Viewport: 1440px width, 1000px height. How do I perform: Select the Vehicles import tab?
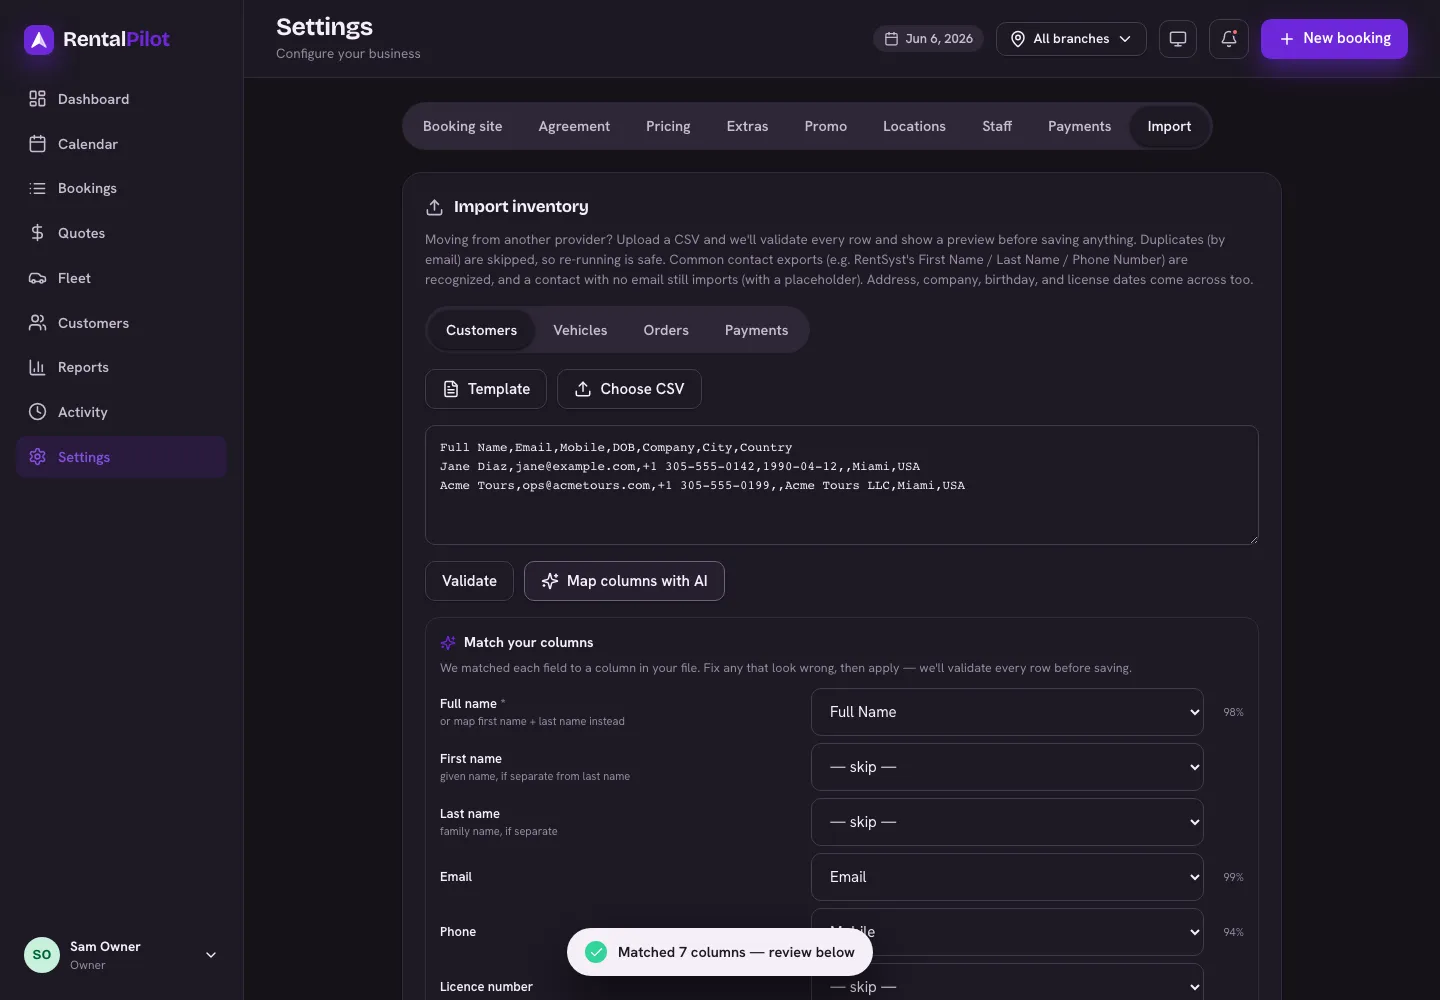(580, 330)
